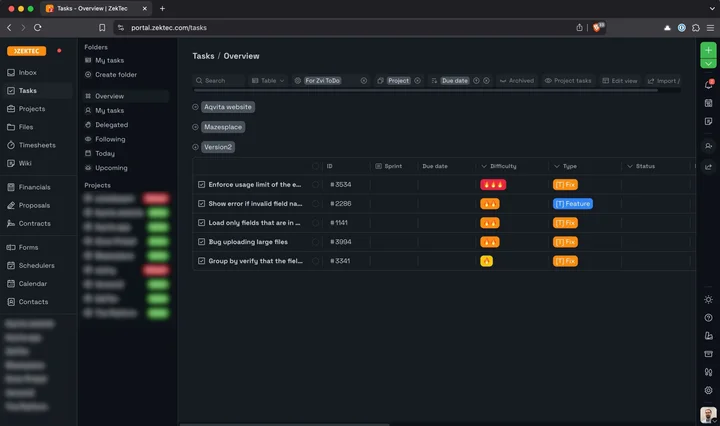Toggle light mode sun icon
Viewport: 720px width, 426px height.
click(709, 300)
